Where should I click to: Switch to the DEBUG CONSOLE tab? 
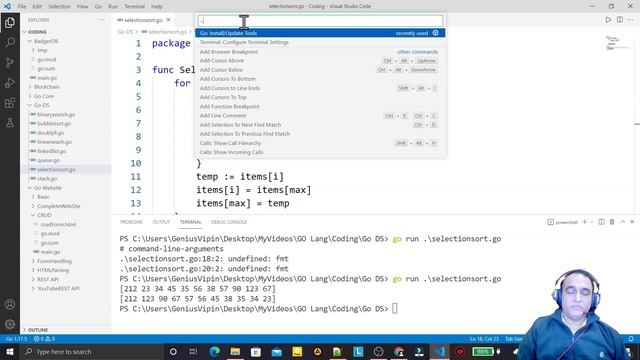click(229, 222)
